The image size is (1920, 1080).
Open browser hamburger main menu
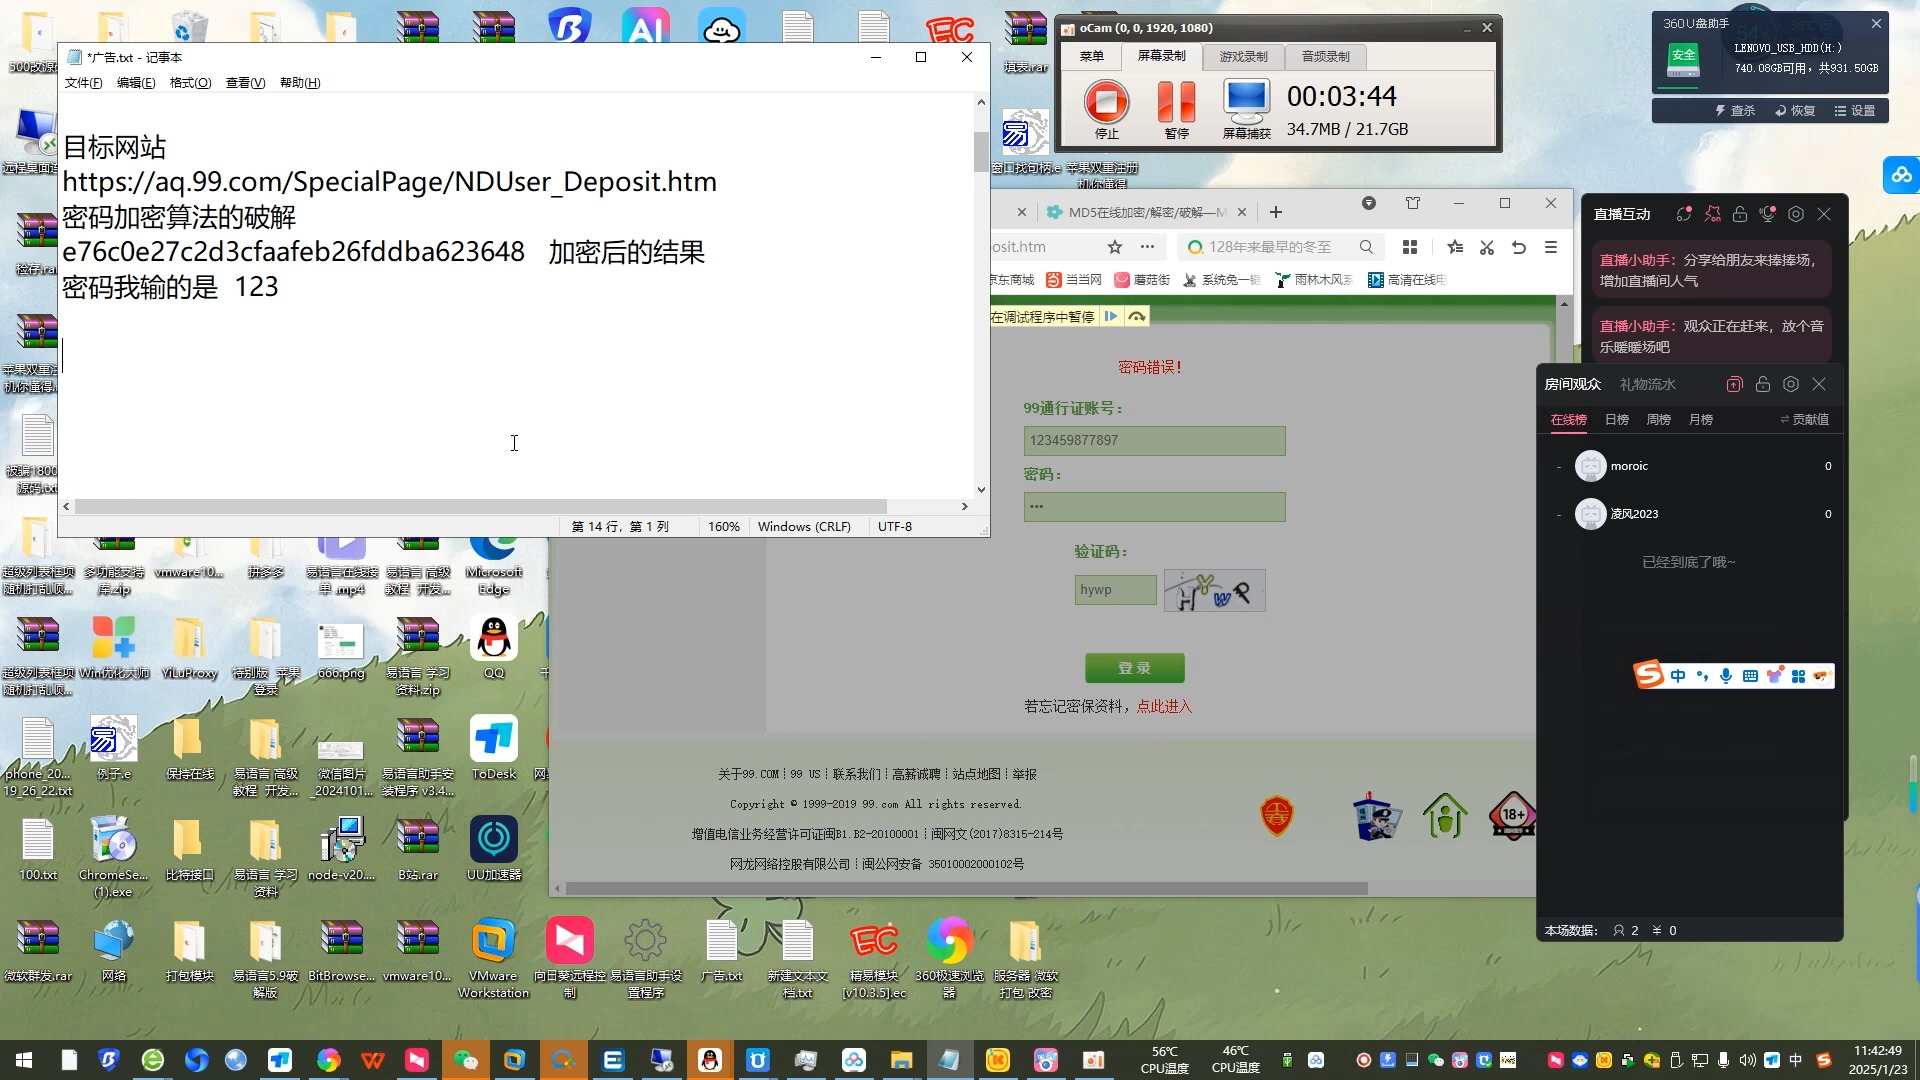(1551, 248)
